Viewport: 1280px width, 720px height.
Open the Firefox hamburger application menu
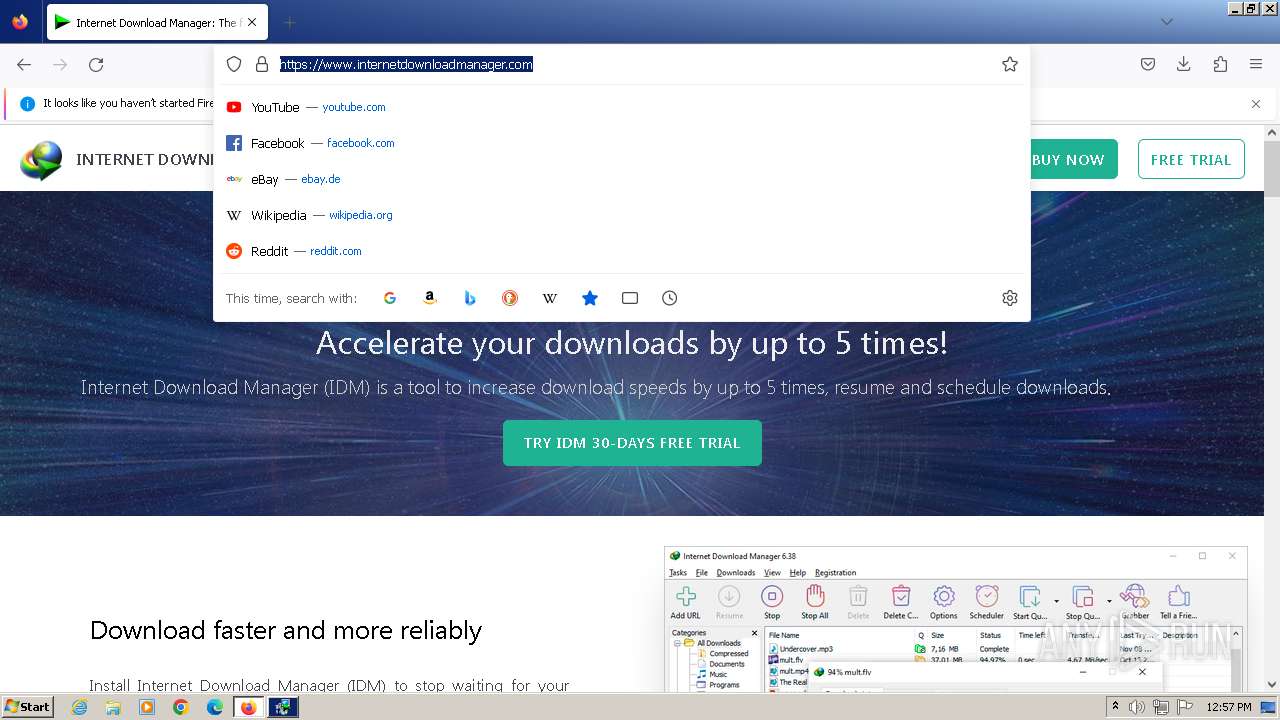1256,64
